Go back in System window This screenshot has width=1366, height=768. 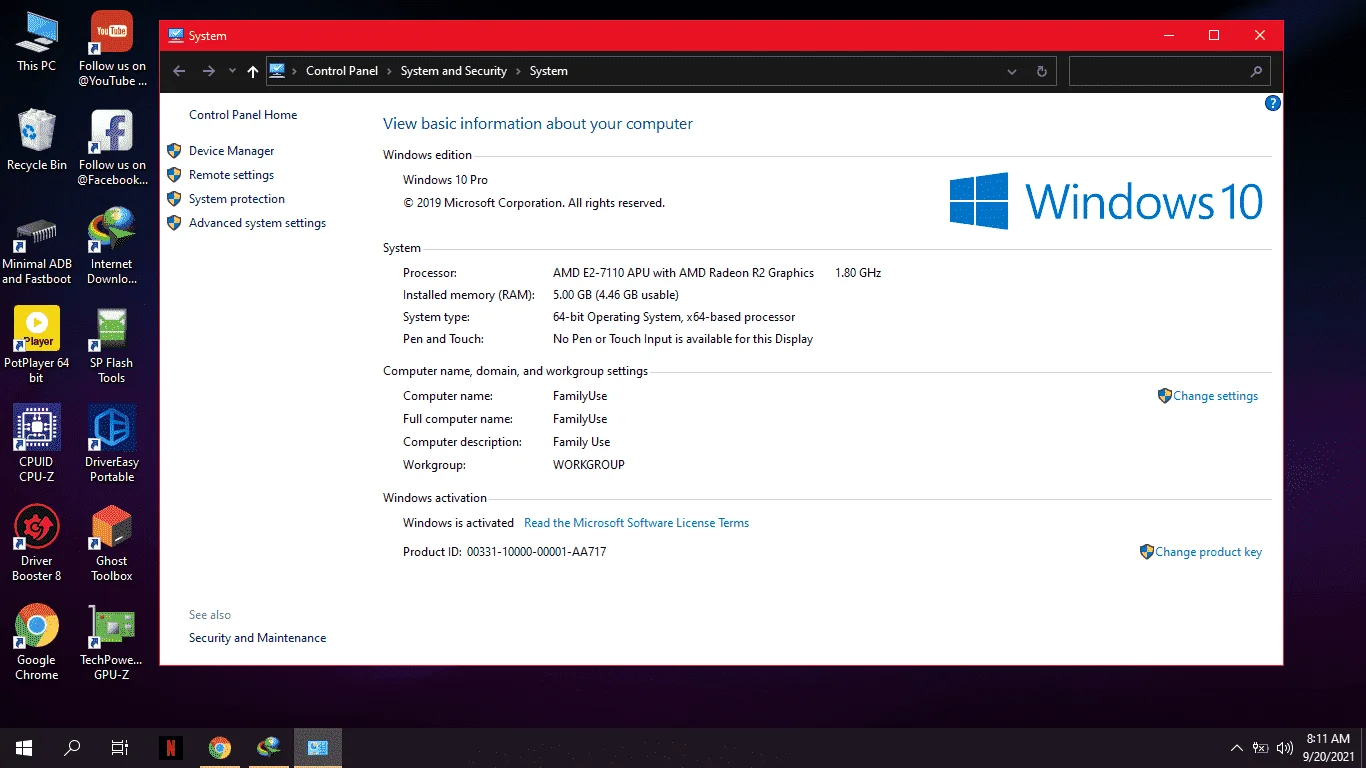[179, 71]
